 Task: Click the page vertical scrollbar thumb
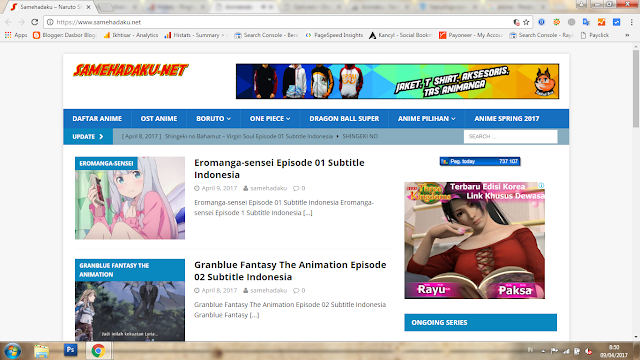click(636, 89)
